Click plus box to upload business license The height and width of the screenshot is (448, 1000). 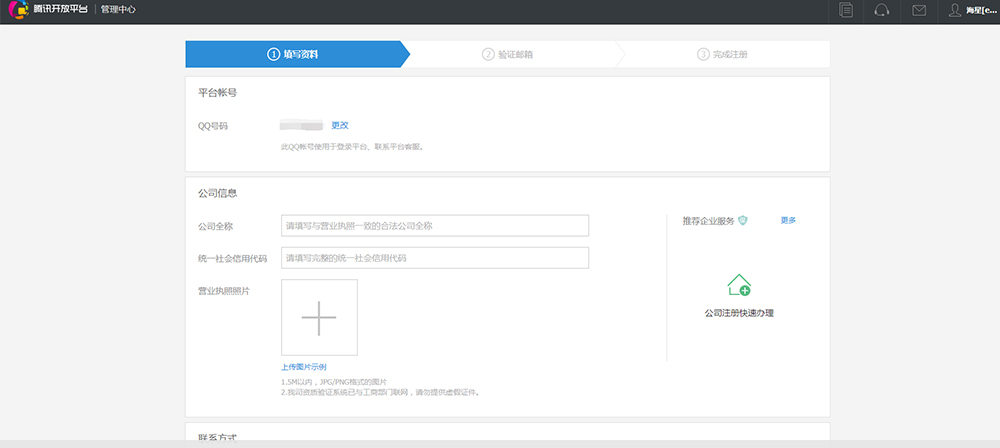coord(319,317)
